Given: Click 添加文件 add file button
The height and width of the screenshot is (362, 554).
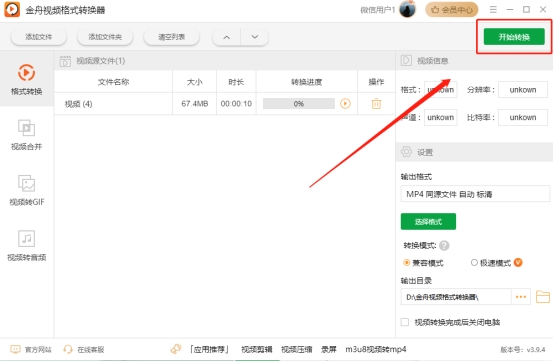Looking at the screenshot, I should click(39, 37).
